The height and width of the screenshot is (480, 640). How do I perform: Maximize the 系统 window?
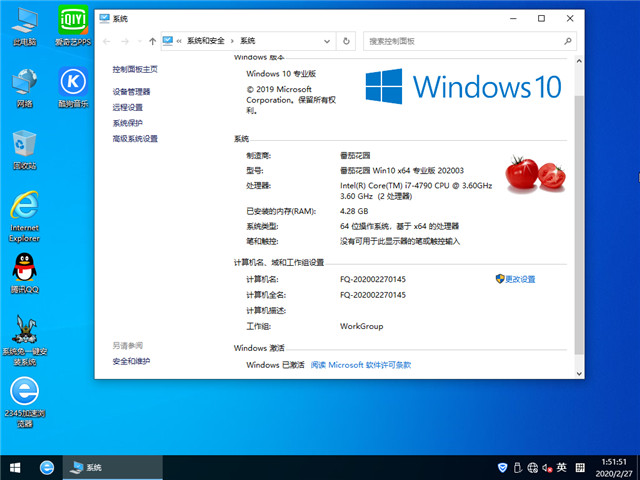point(541,18)
